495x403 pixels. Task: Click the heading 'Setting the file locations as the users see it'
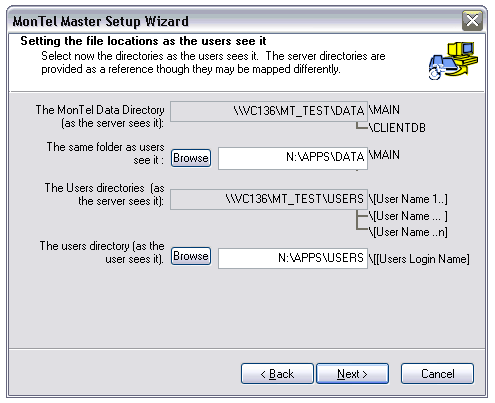143,41
